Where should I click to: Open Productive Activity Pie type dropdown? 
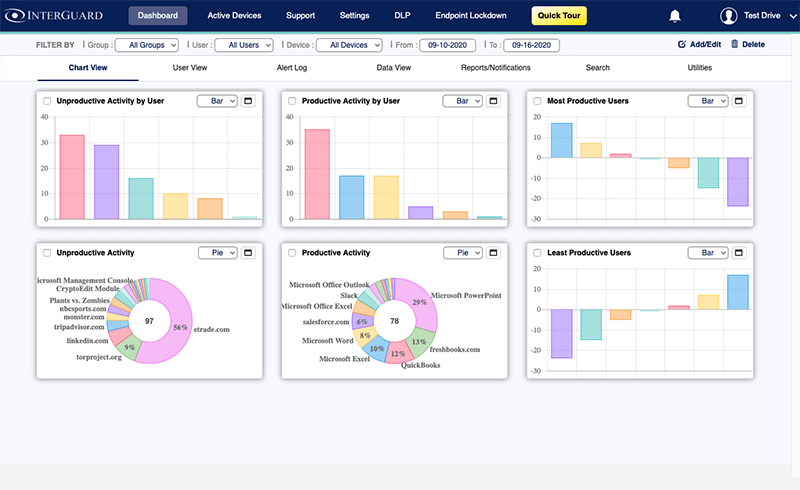pyautogui.click(x=463, y=253)
